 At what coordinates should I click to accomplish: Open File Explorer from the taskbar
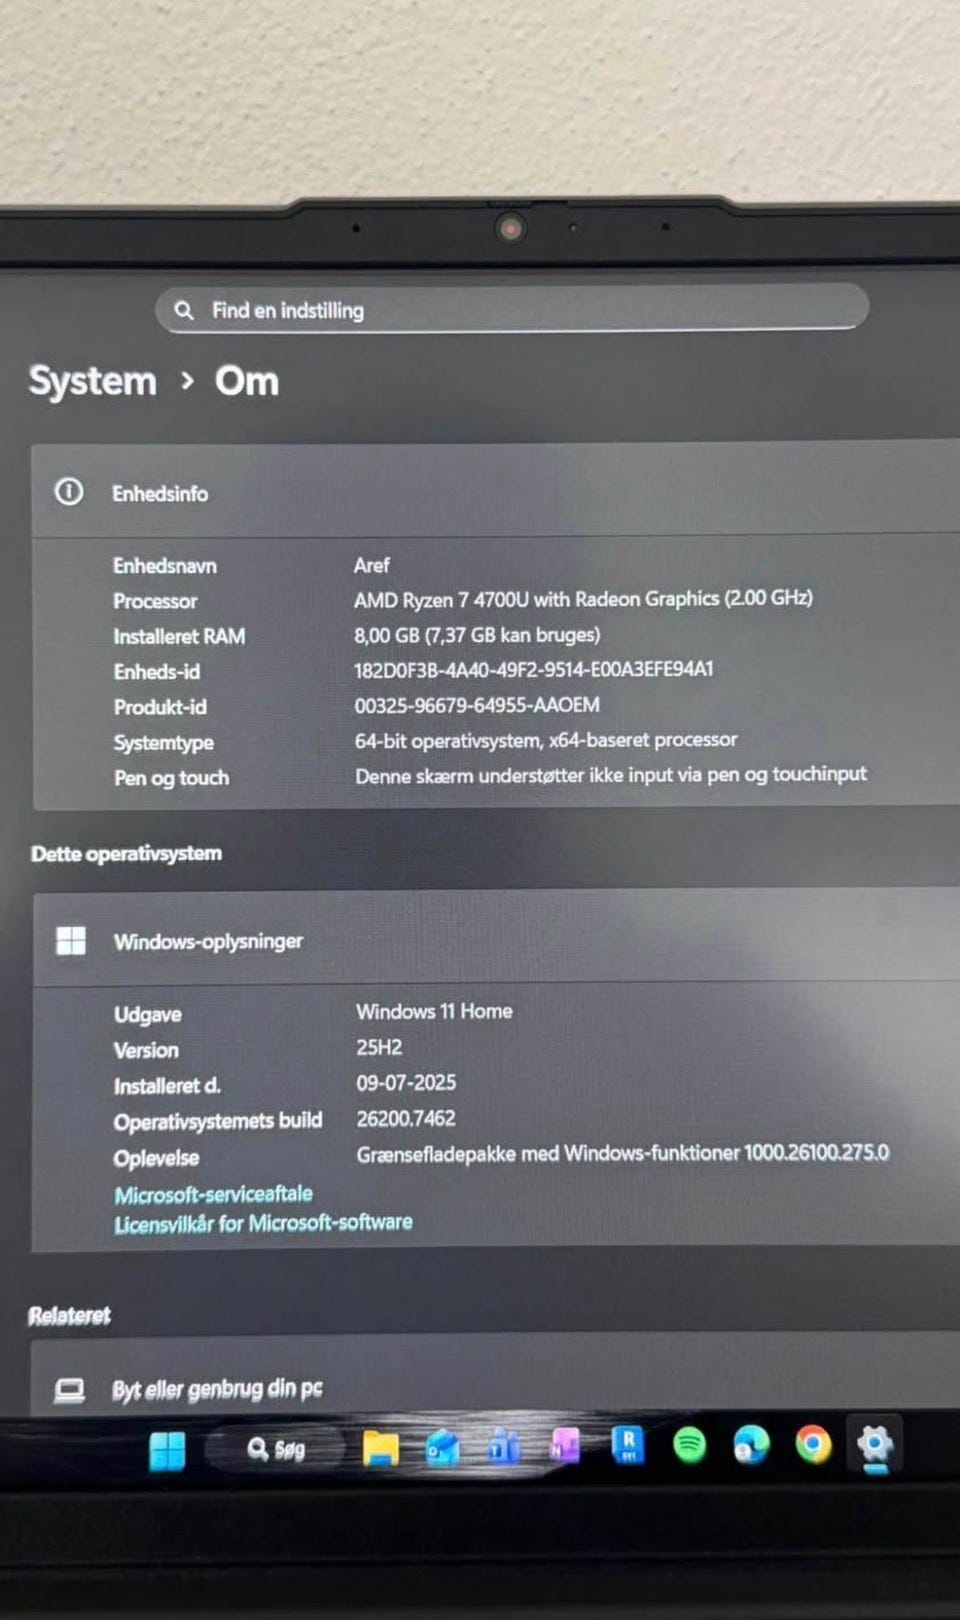click(x=380, y=1448)
